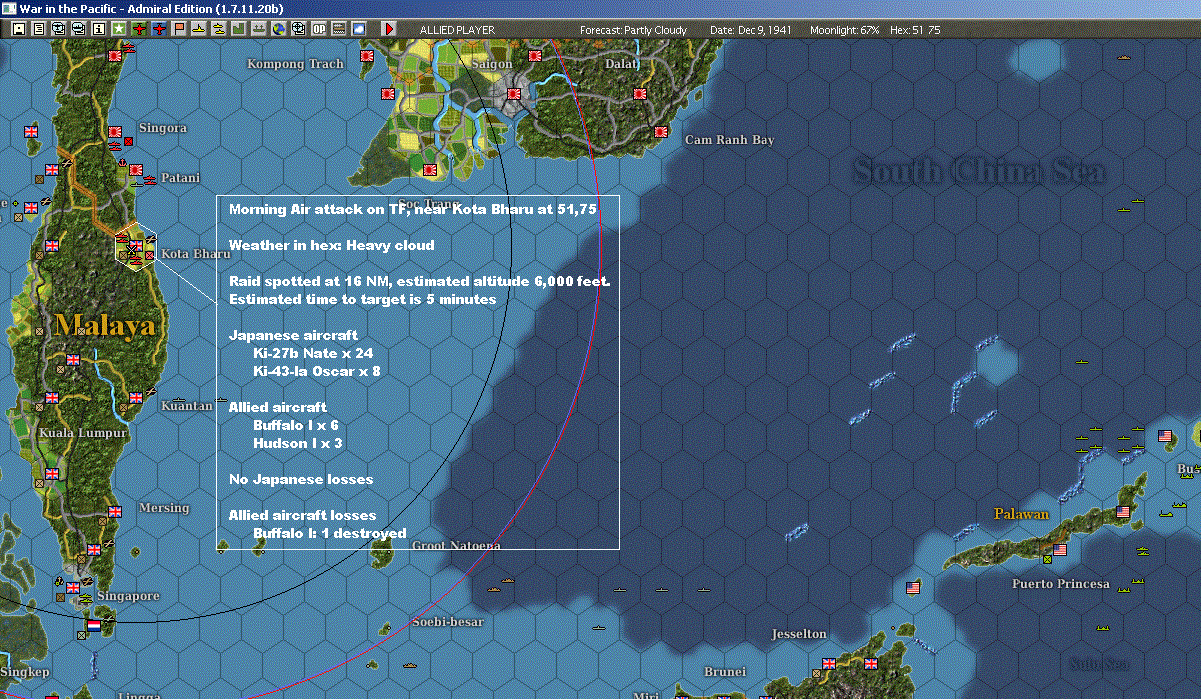This screenshot has height=699, width=1201.
Task: Select US flag unit above Puerto Princesa
Action: coord(1060,549)
